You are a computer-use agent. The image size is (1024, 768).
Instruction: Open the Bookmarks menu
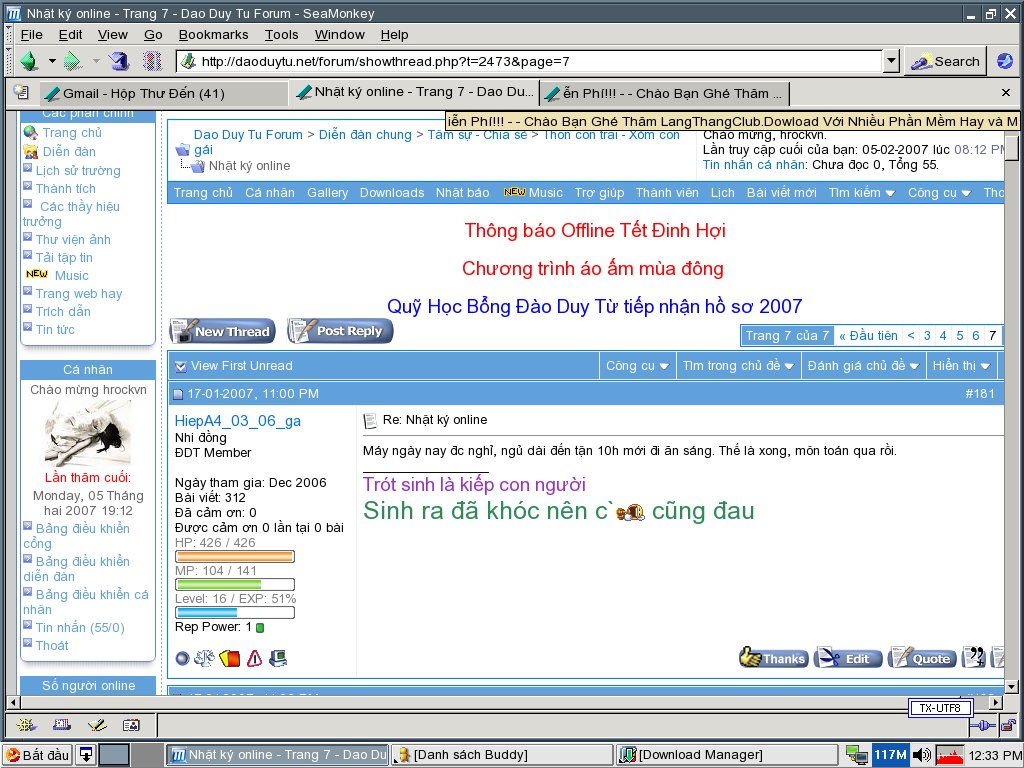pos(213,34)
